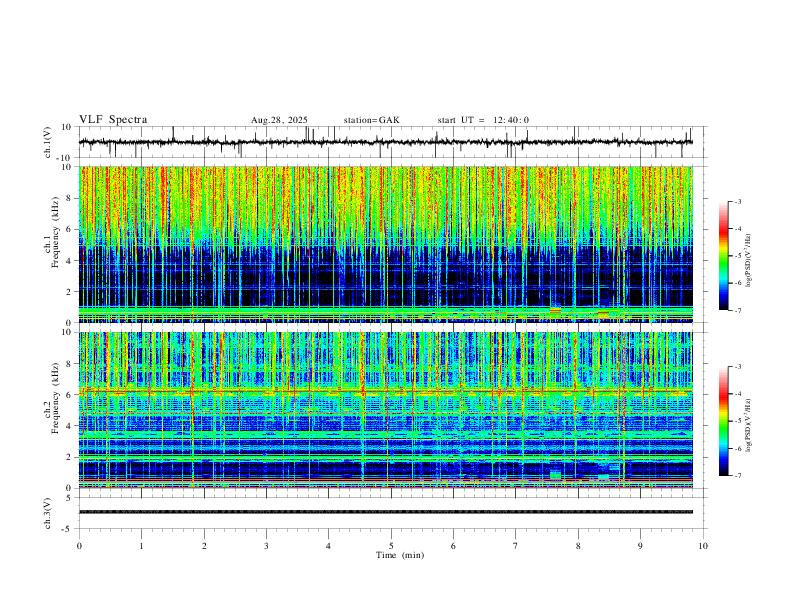This screenshot has height=612, width=792.
Task: Click the 'ch.3(V)' axis label
Action: pos(48,513)
